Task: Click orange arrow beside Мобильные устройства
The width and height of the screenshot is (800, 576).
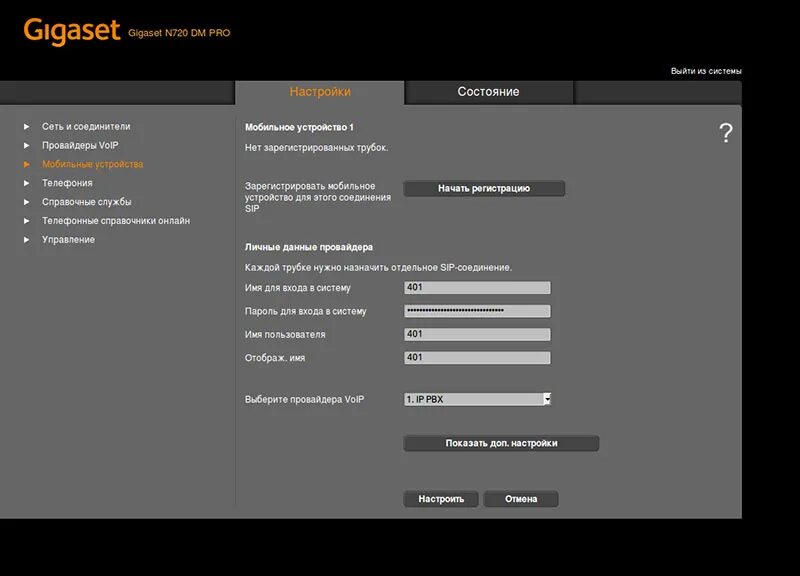Action: point(27,164)
